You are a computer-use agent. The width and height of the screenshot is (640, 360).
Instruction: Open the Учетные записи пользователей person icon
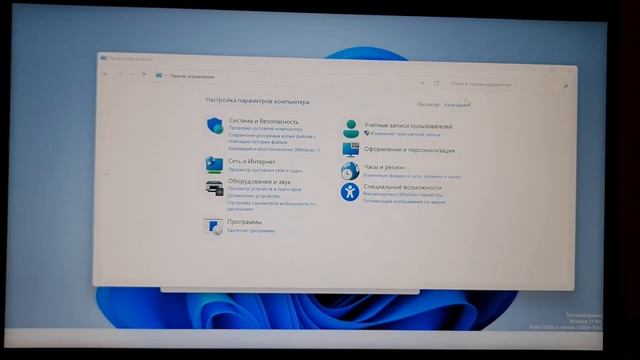(351, 129)
